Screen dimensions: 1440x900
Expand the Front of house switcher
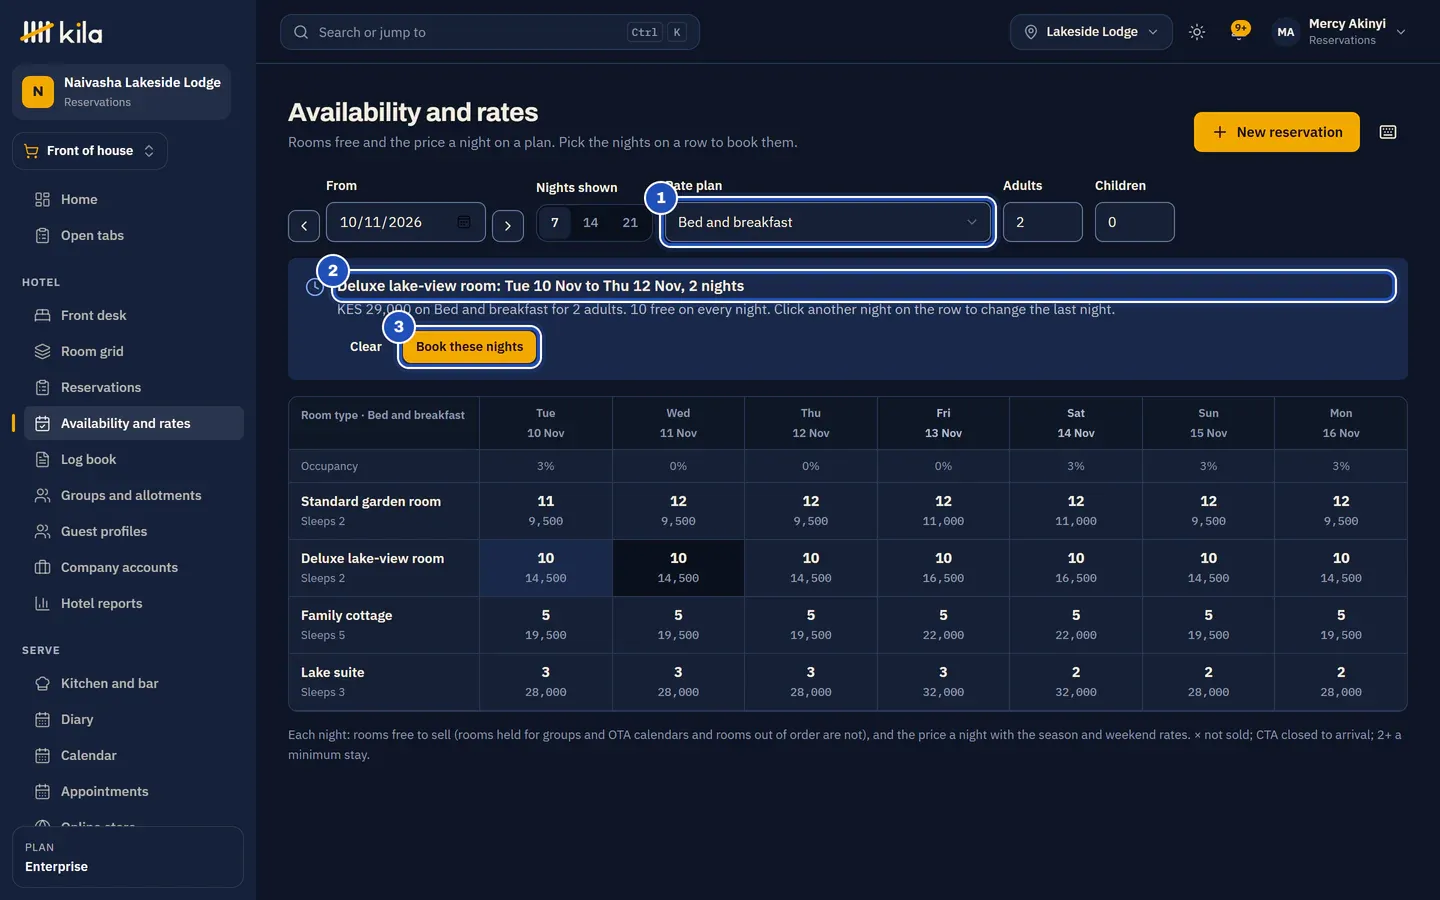click(90, 151)
